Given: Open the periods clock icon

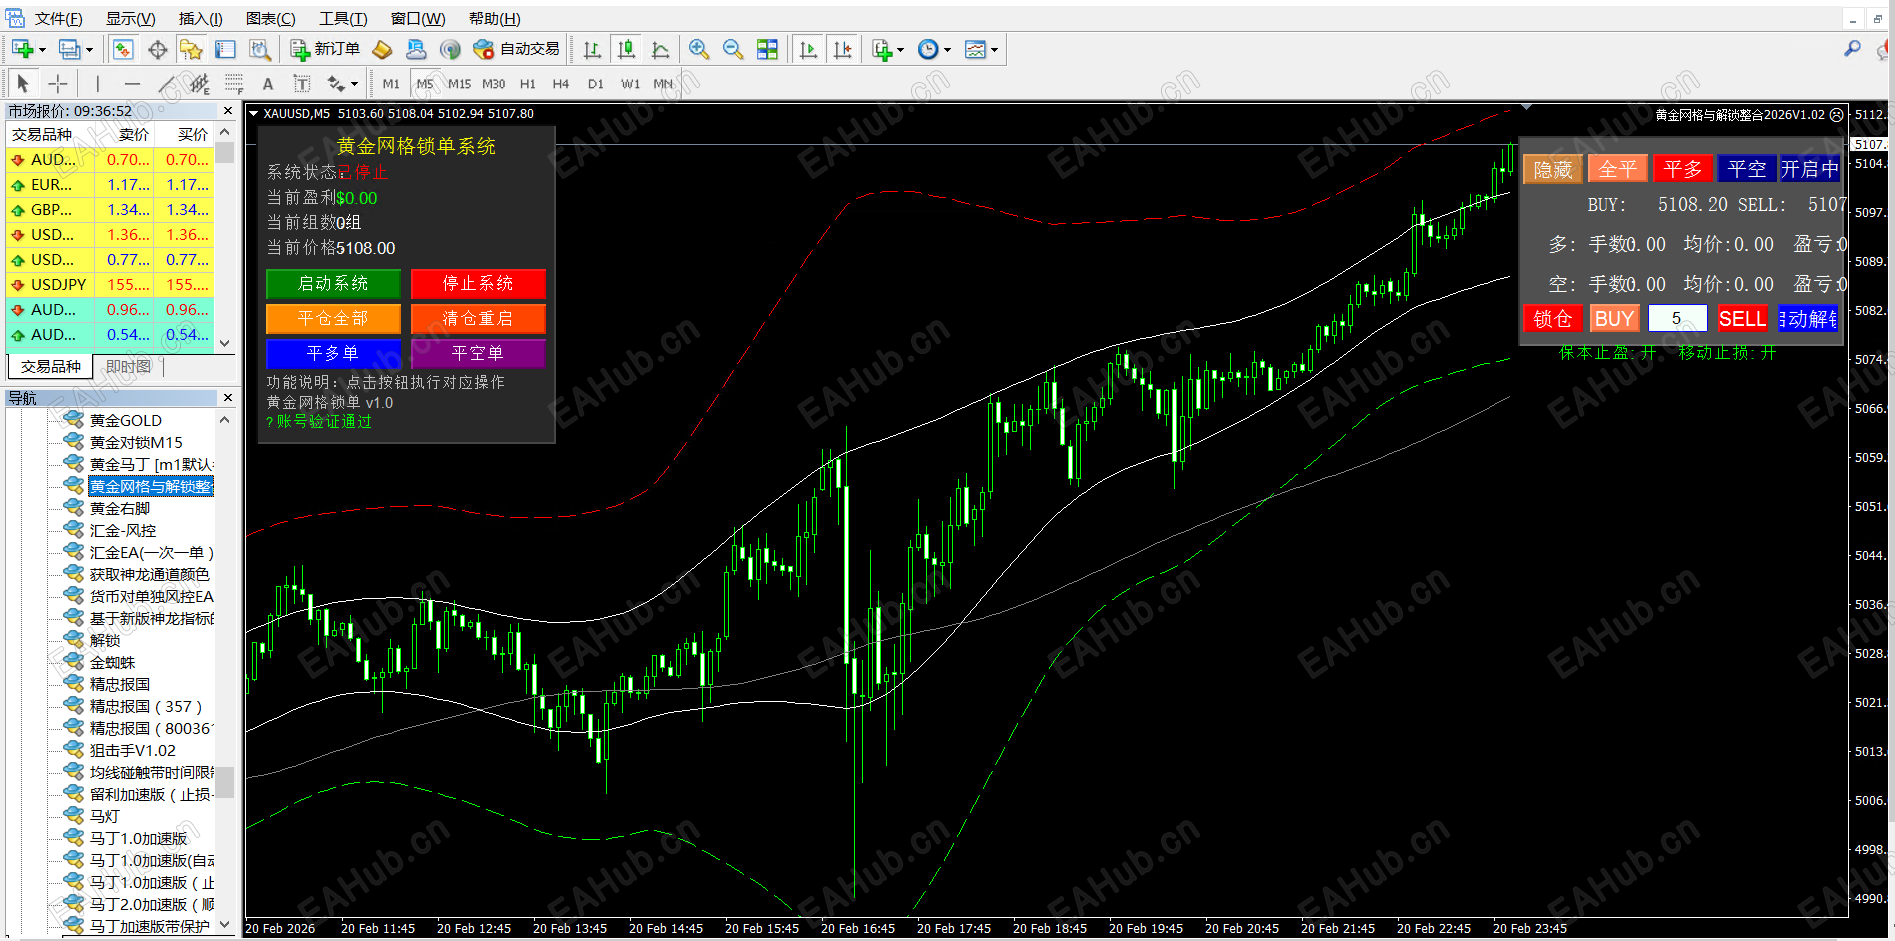Looking at the screenshot, I should (928, 49).
